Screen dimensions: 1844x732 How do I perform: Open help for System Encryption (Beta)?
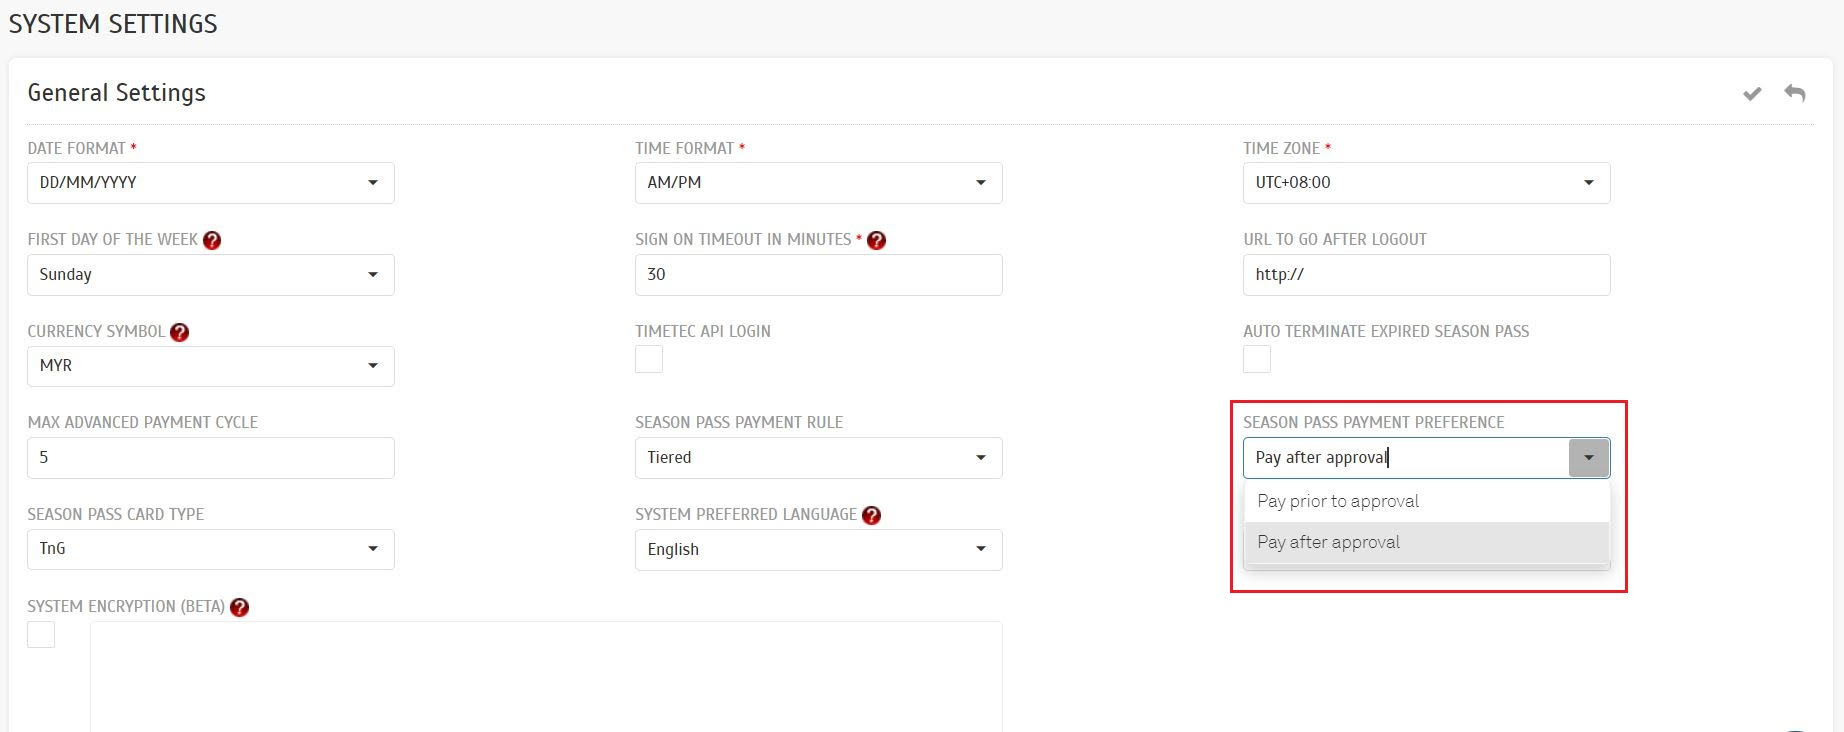(x=240, y=607)
